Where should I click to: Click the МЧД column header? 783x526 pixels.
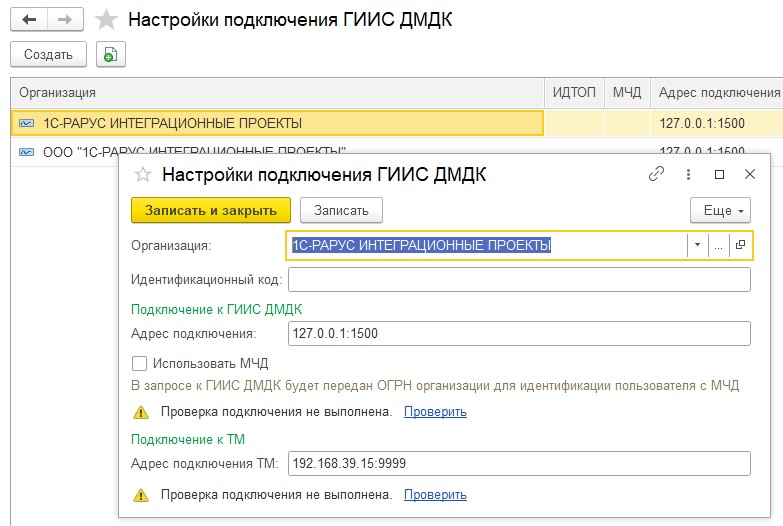point(627,92)
